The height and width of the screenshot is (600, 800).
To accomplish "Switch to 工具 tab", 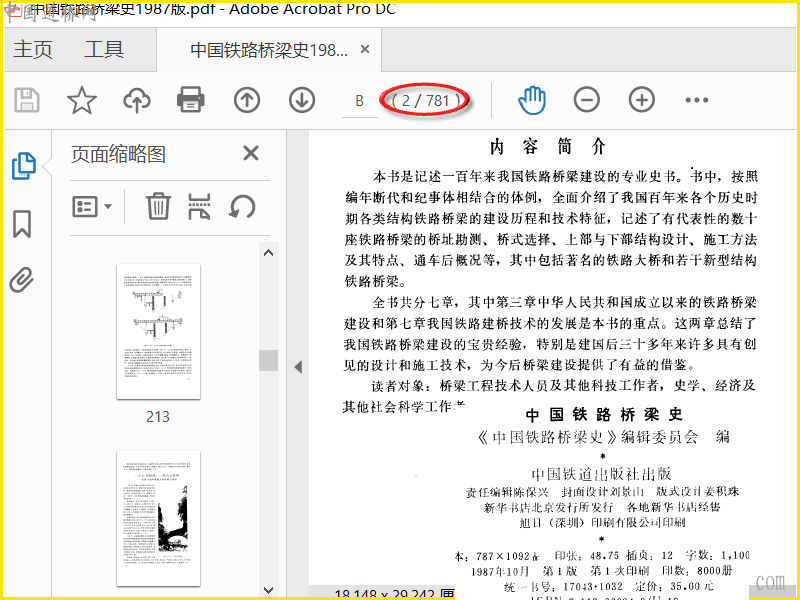I will point(104,49).
